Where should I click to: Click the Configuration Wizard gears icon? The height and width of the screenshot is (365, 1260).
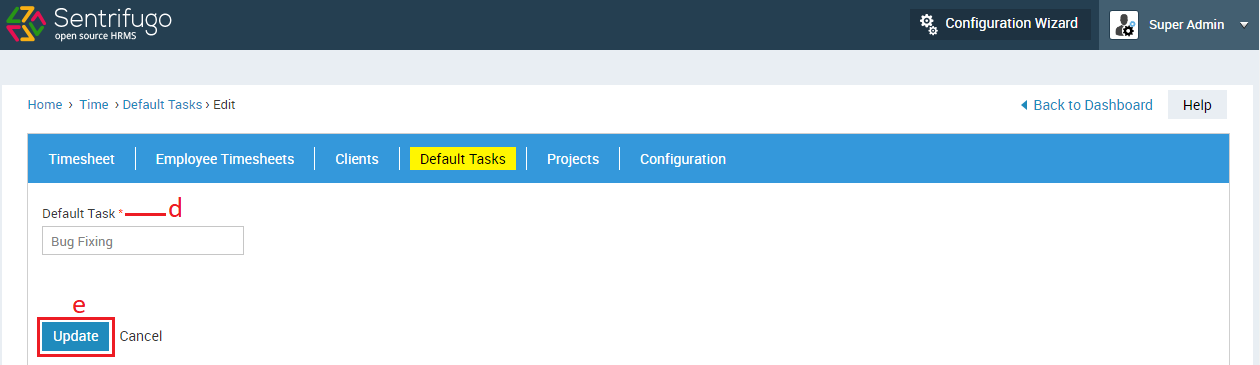pyautogui.click(x=929, y=24)
